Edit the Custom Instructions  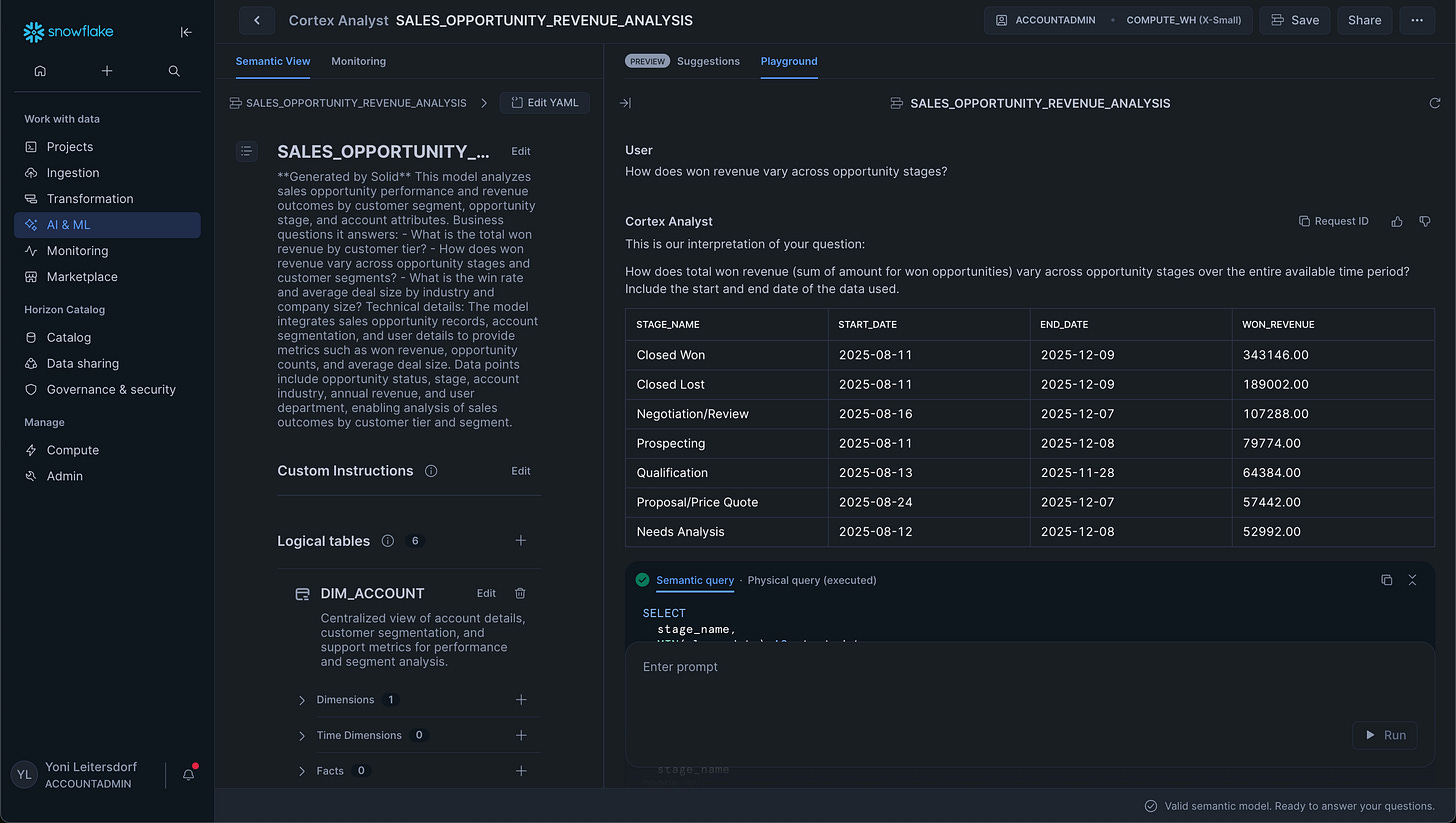click(x=521, y=471)
